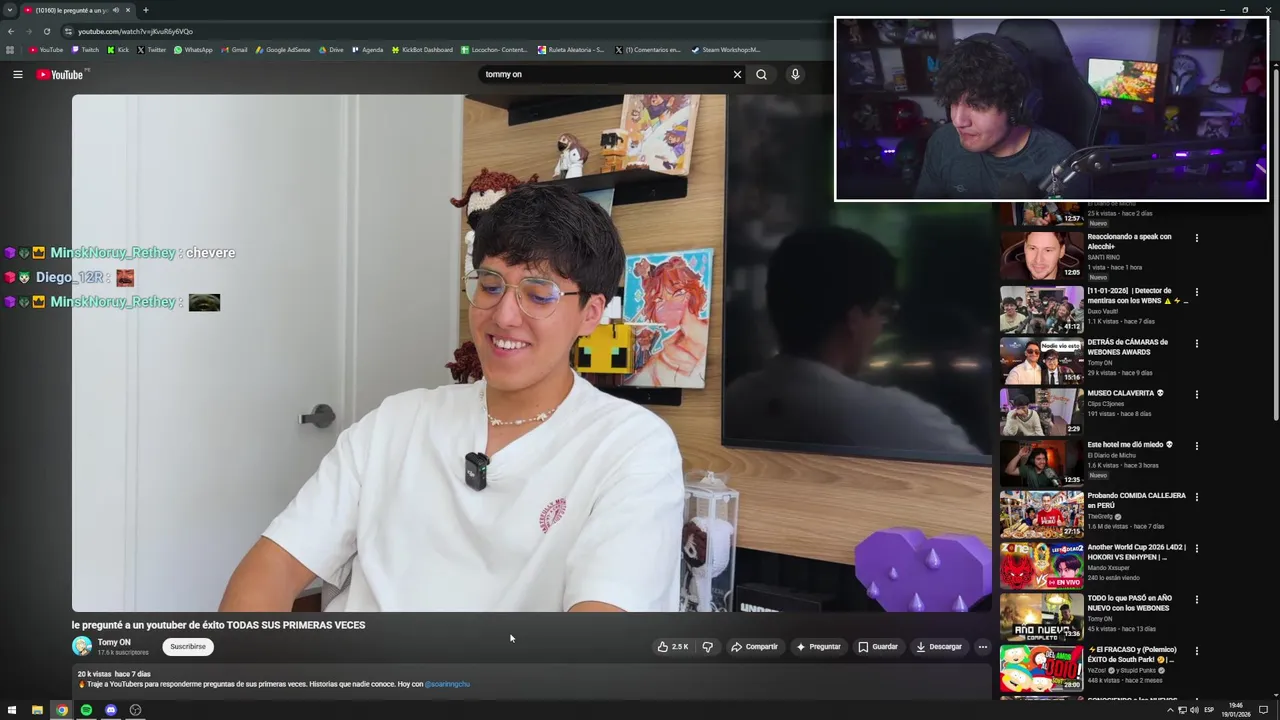
Task: Open 'El FRACASO y (Polemico) ÉXITO' video title
Action: coord(1132,655)
